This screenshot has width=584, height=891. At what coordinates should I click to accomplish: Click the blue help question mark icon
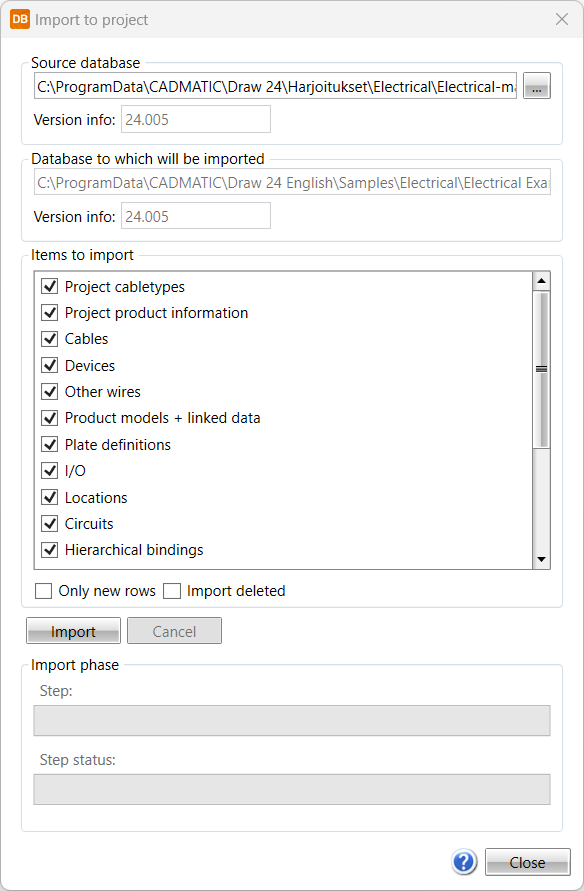click(x=464, y=861)
